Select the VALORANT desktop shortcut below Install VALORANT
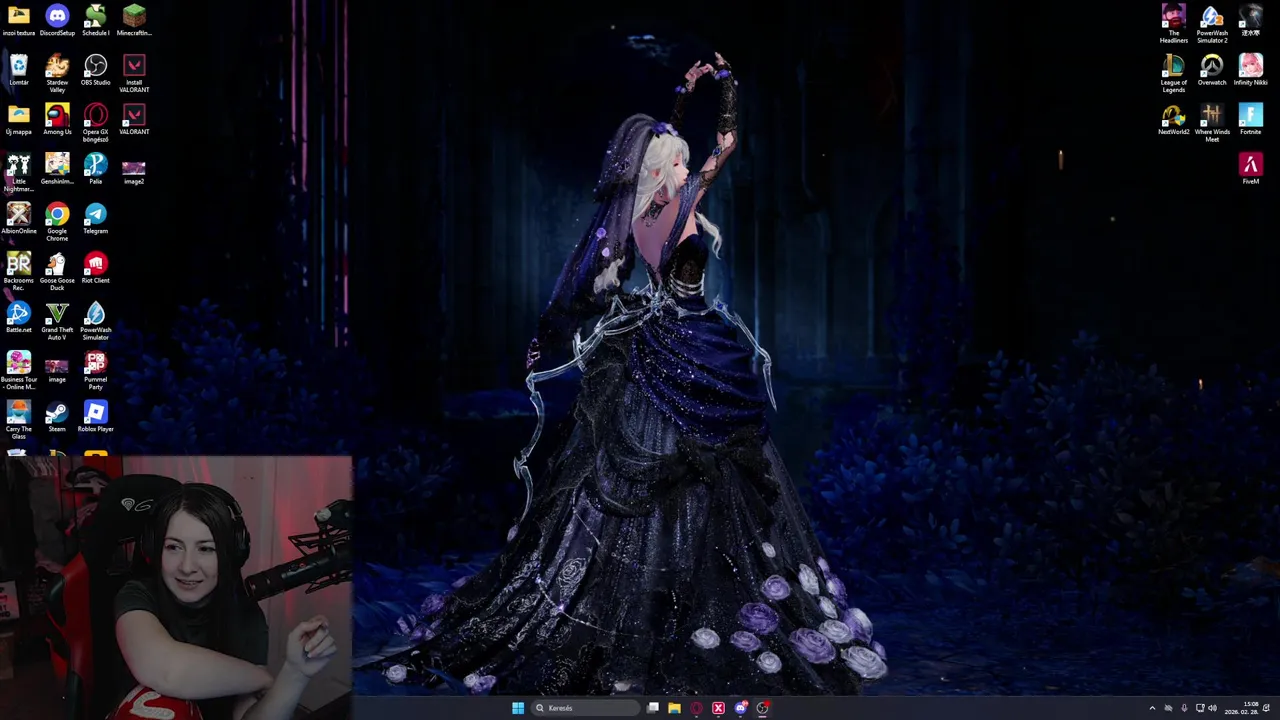This screenshot has width=1280, height=720. pyautogui.click(x=134, y=119)
